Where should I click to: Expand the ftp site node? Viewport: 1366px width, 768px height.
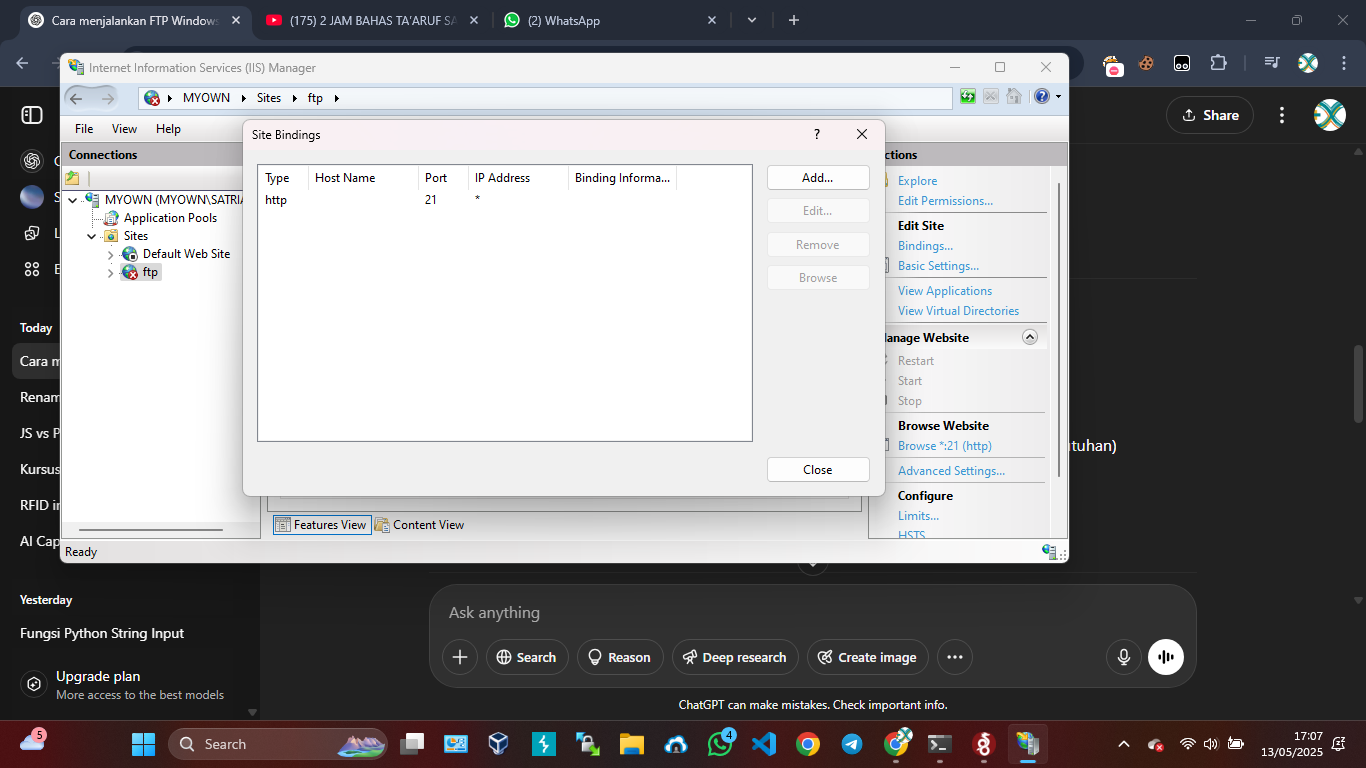[110, 273]
